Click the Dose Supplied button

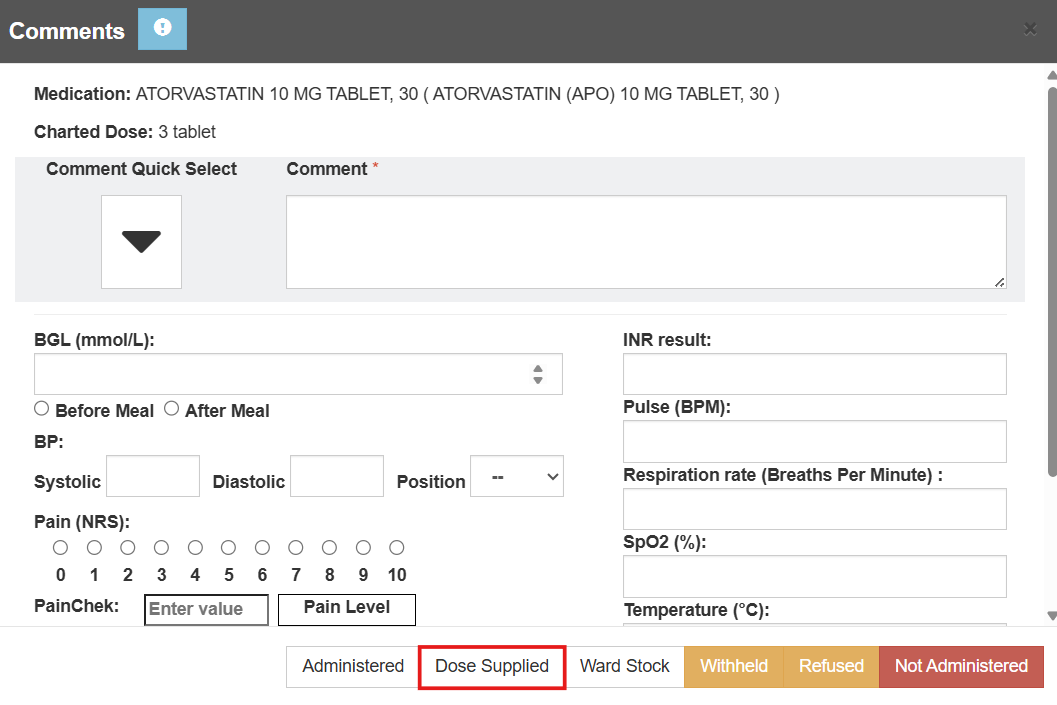492,666
